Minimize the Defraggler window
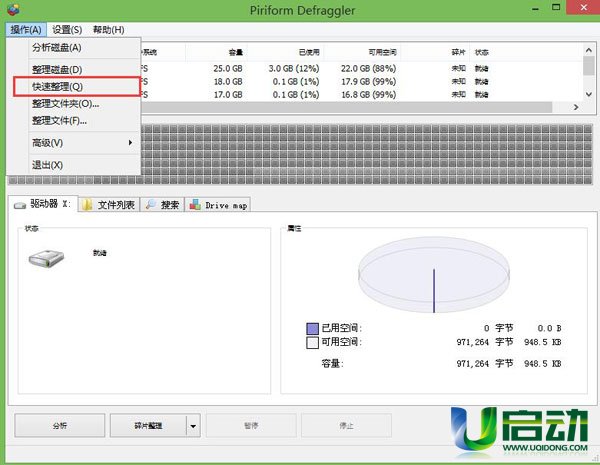Screen dimensions: 600x465 tap(536, 8)
